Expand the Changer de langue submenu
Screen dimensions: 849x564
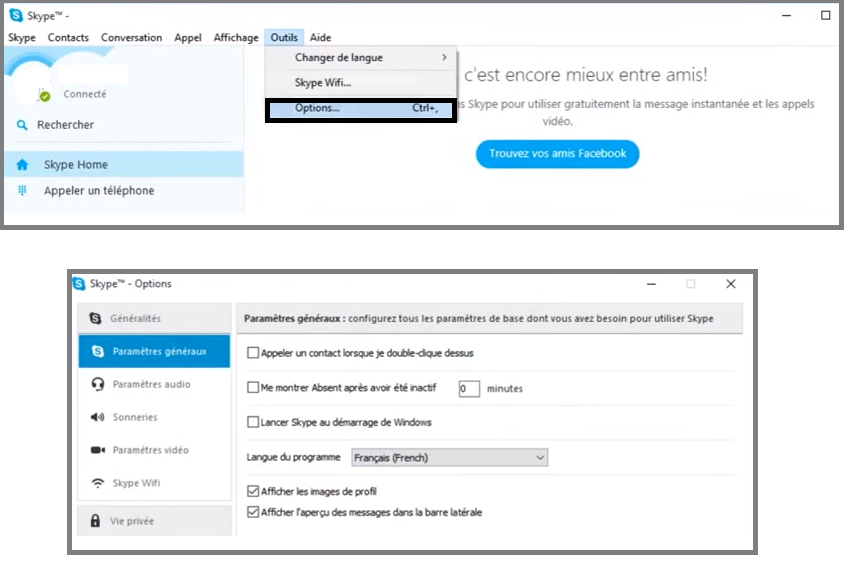(360, 58)
